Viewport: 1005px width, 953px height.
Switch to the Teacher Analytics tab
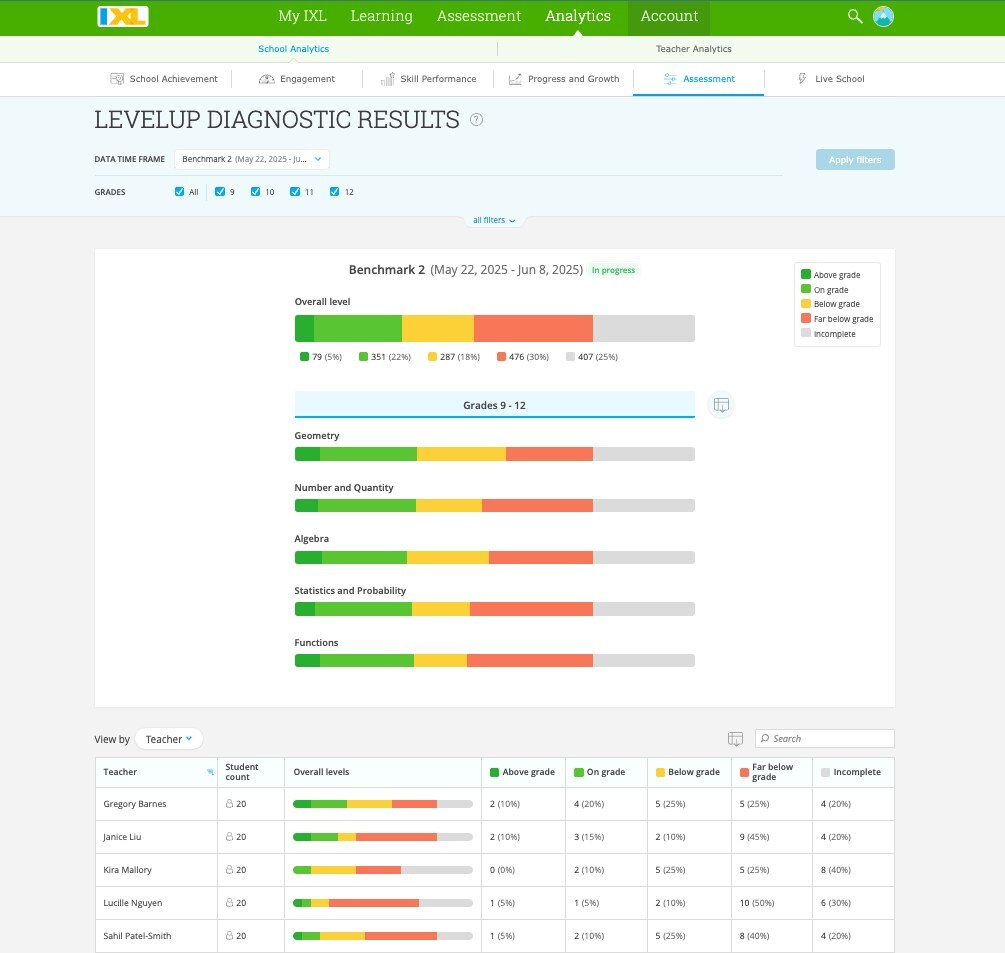693,49
